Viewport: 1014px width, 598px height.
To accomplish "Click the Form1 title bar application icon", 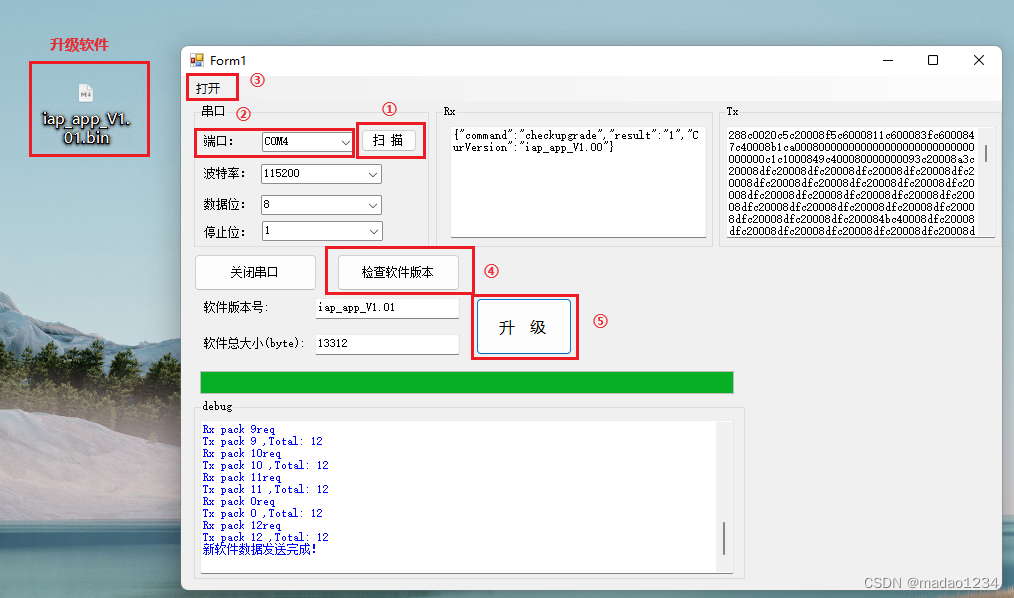I will pos(196,60).
